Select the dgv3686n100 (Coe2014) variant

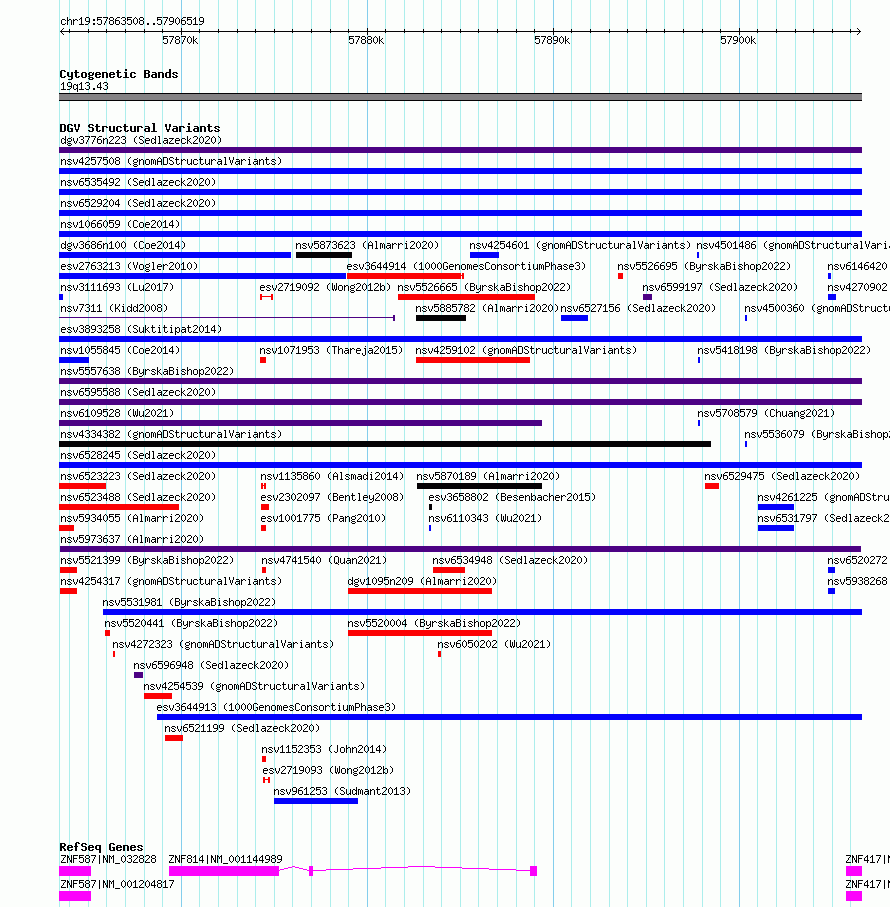coord(123,245)
